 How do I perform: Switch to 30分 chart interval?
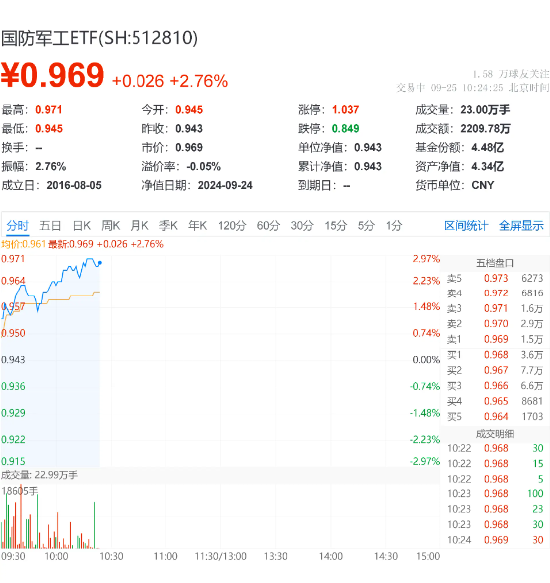tap(302, 225)
